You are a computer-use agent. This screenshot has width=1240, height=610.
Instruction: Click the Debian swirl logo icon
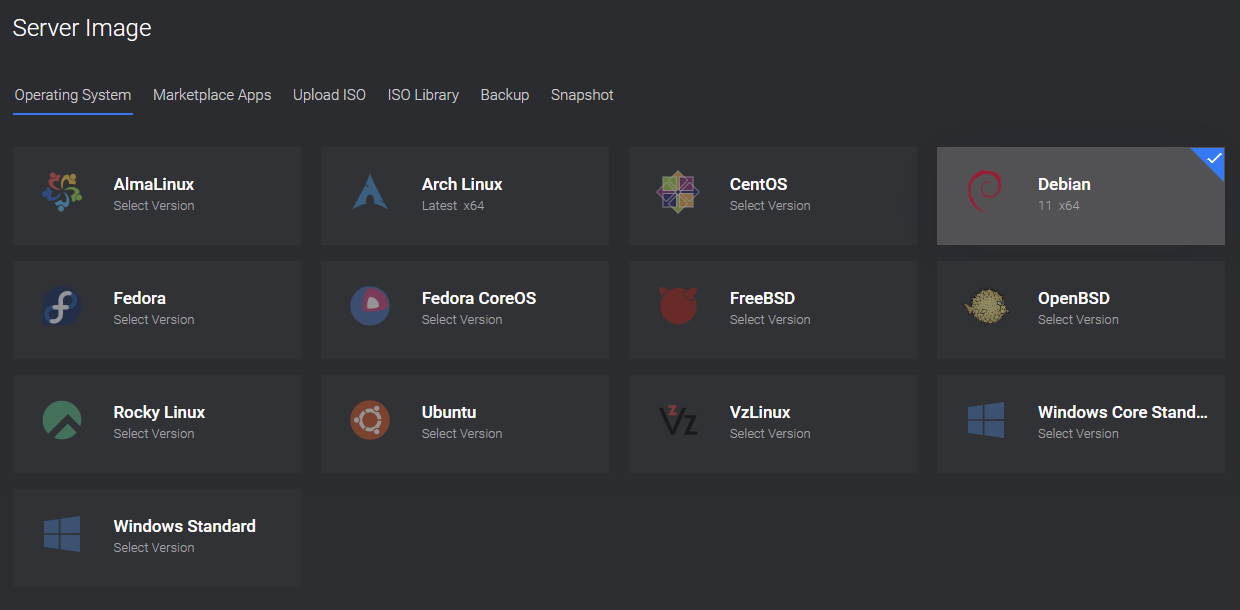pyautogui.click(x=986, y=192)
